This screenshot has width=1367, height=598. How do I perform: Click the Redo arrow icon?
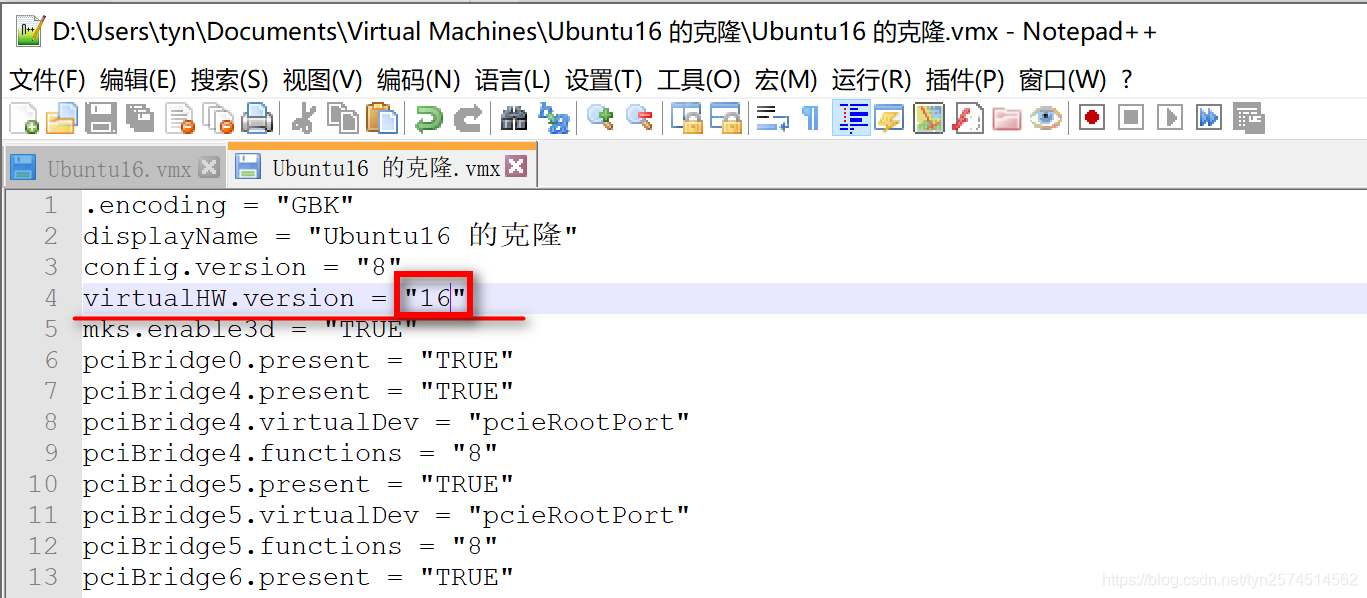pos(467,118)
